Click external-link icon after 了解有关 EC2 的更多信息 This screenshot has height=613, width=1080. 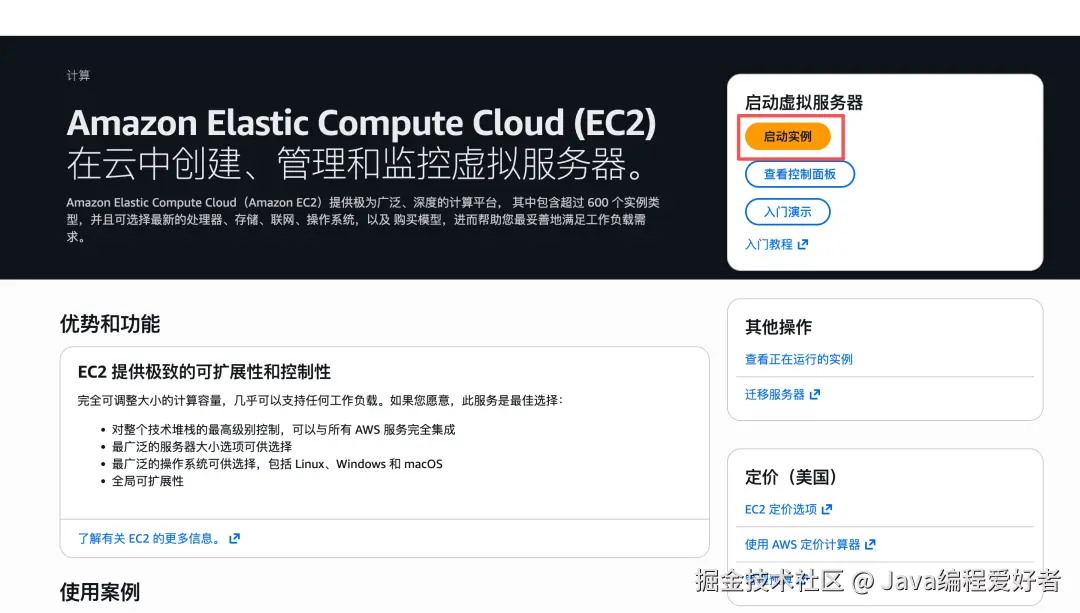click(234, 538)
